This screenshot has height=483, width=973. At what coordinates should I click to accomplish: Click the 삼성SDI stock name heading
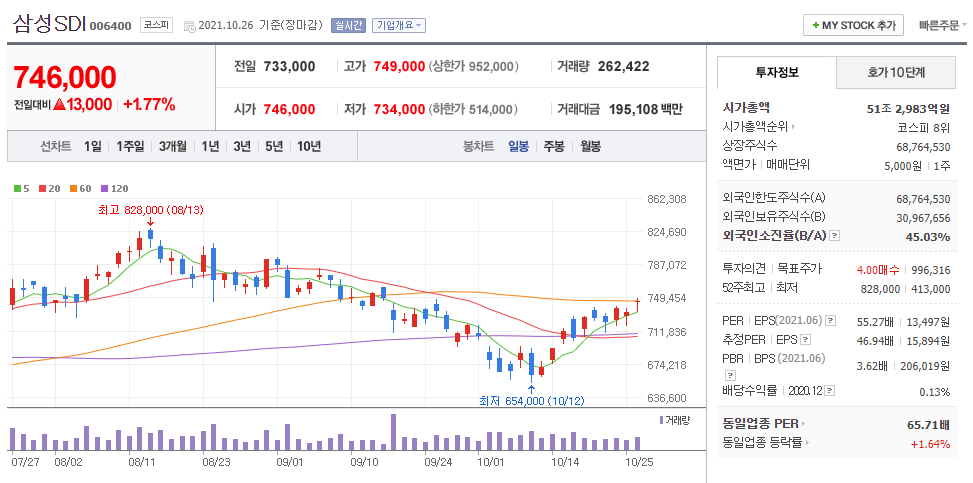click(49, 25)
